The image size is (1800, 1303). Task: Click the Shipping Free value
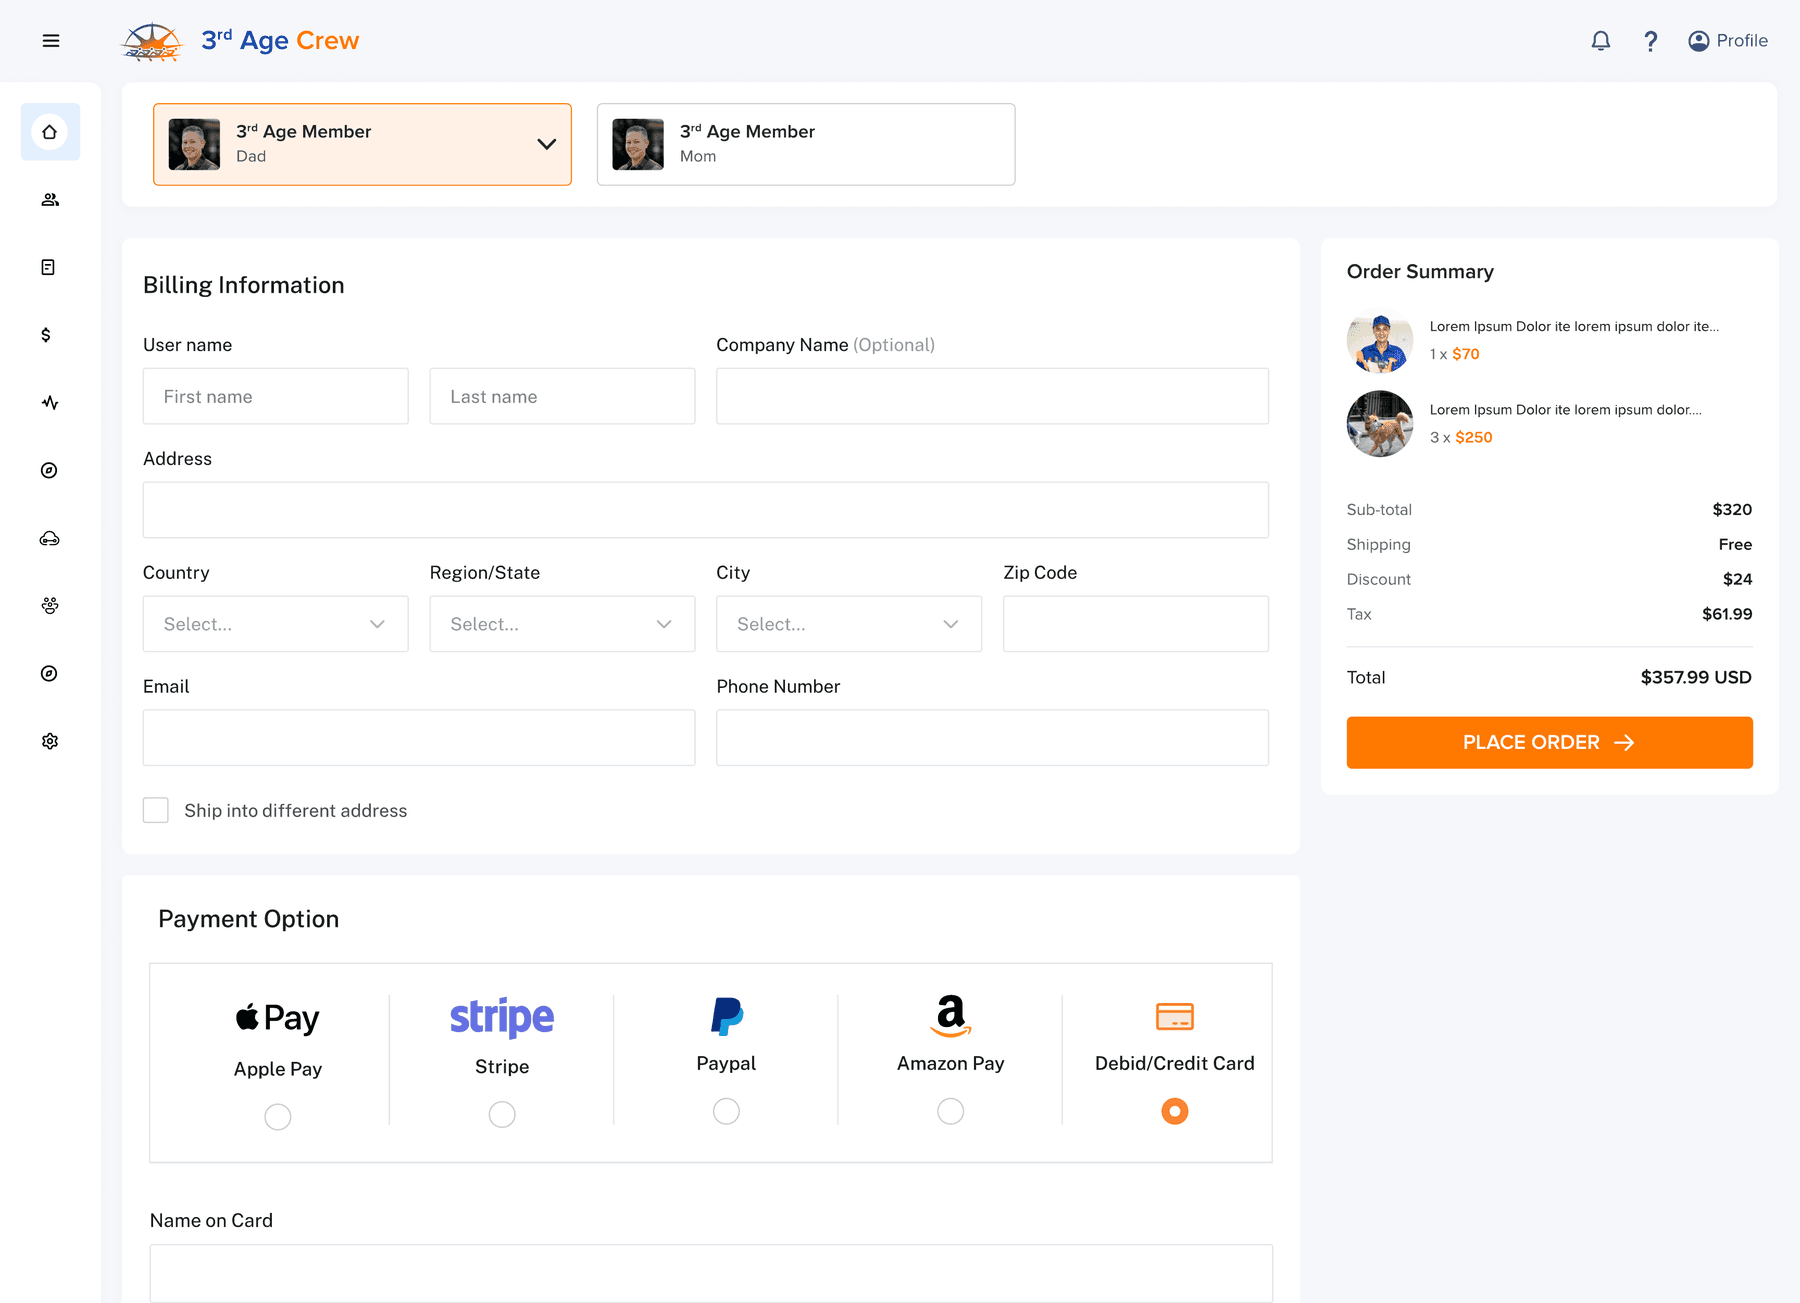click(x=1735, y=544)
